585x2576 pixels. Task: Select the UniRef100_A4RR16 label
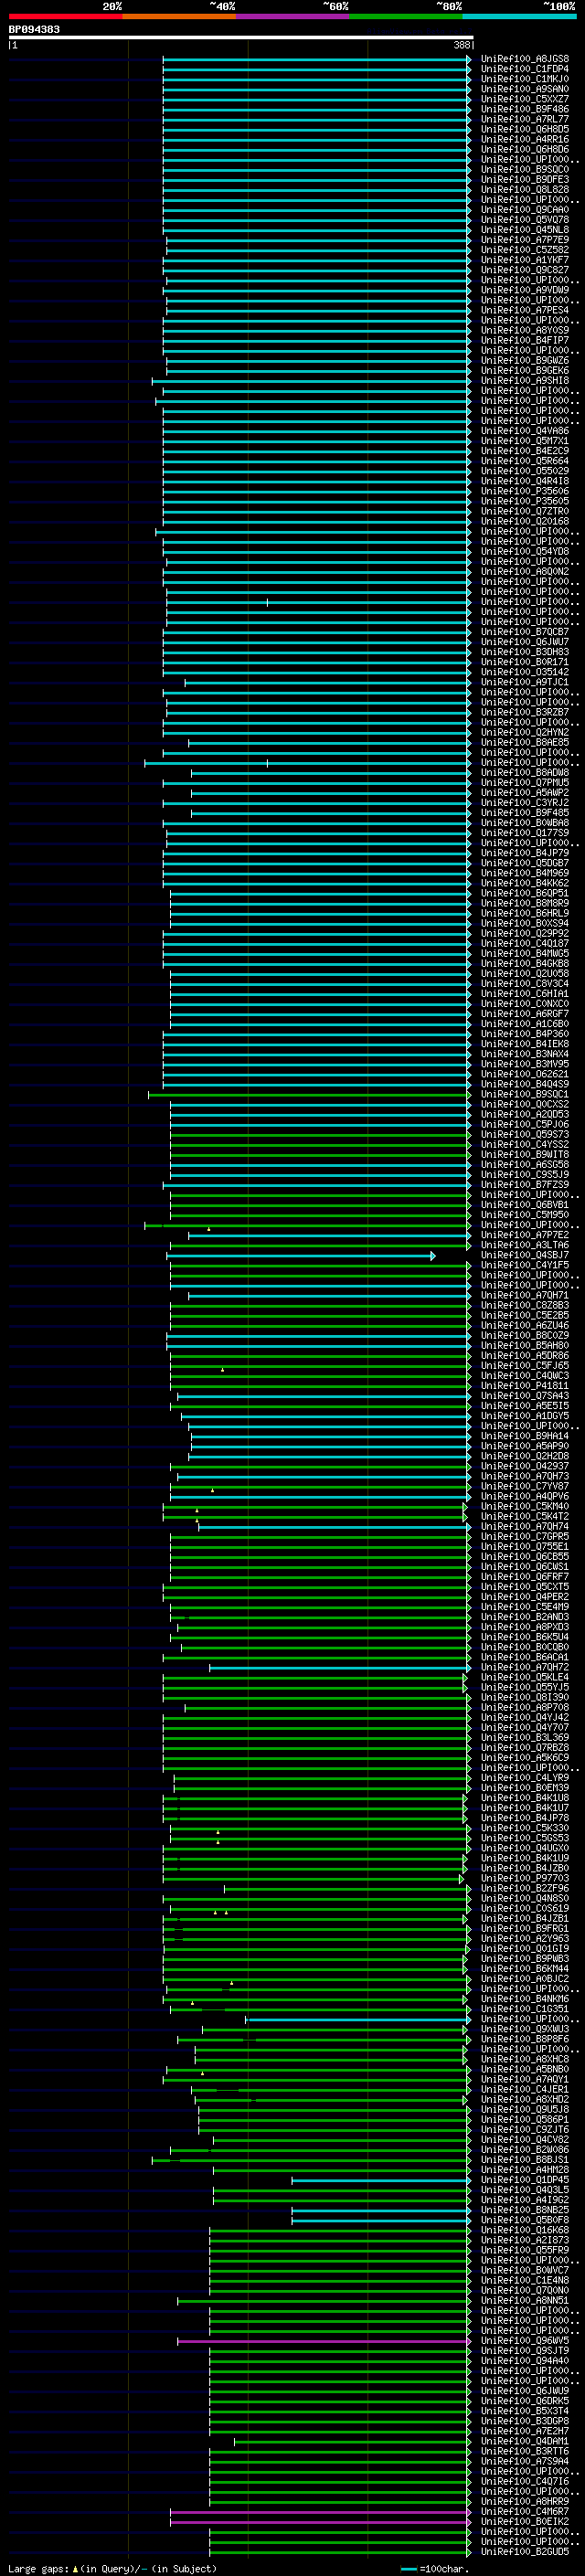click(525, 139)
